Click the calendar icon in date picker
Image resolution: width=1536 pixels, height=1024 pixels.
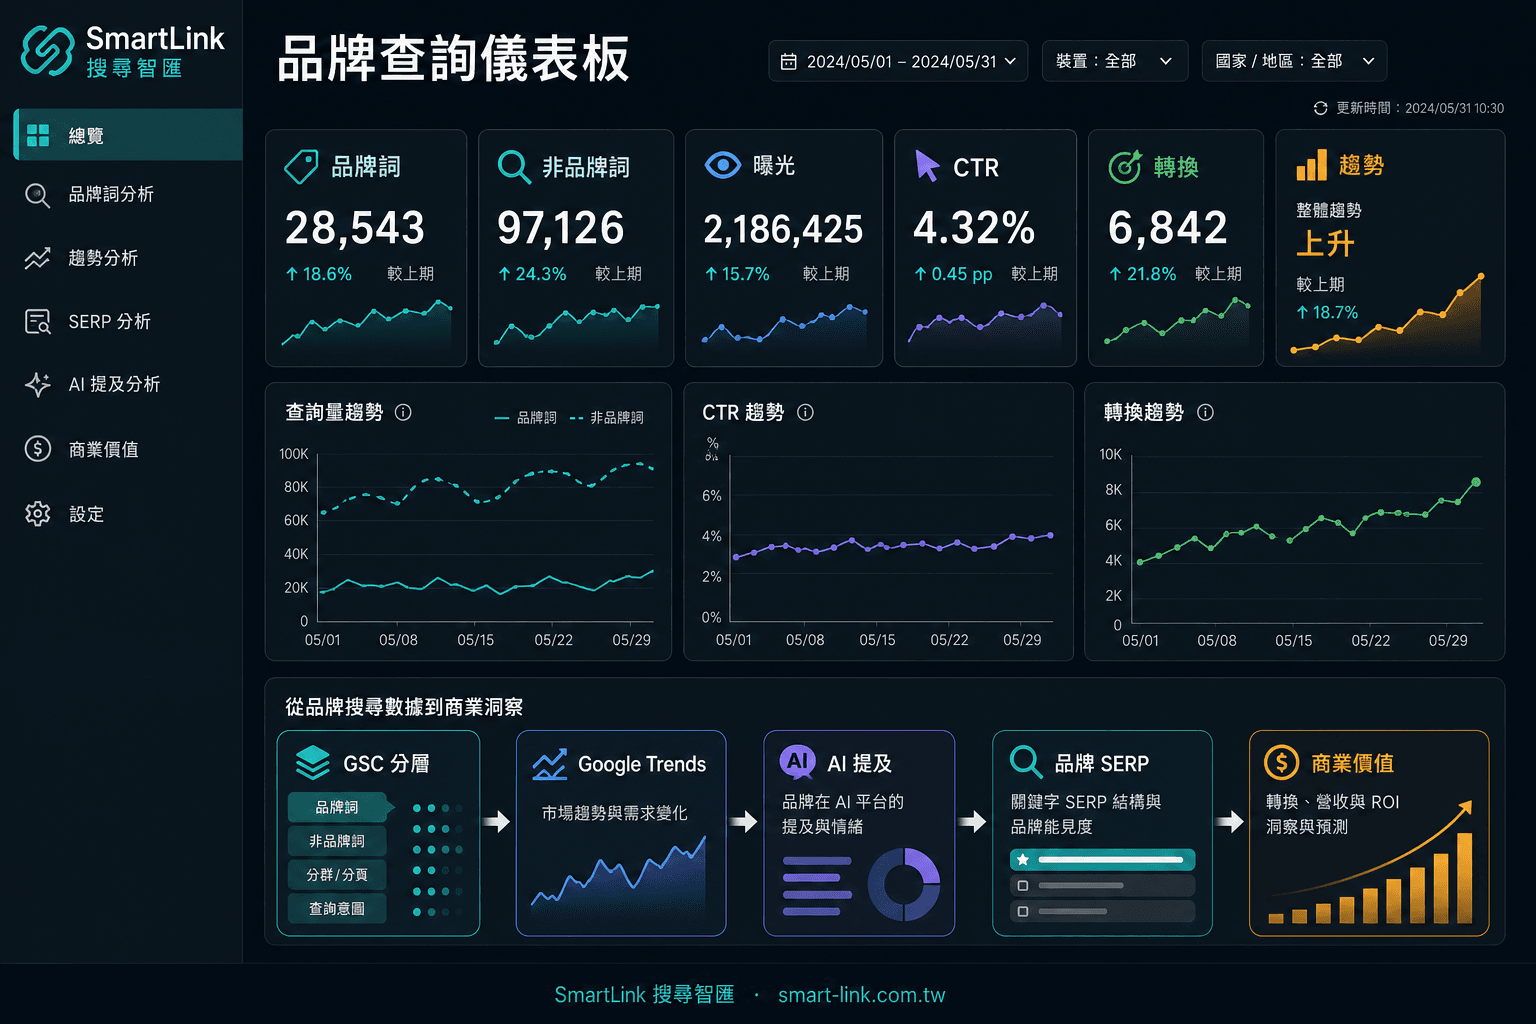788,62
